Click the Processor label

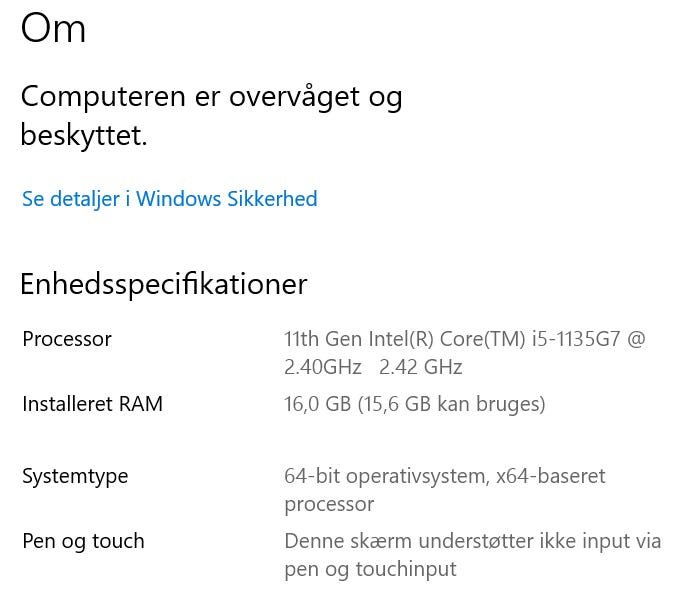click(x=67, y=339)
